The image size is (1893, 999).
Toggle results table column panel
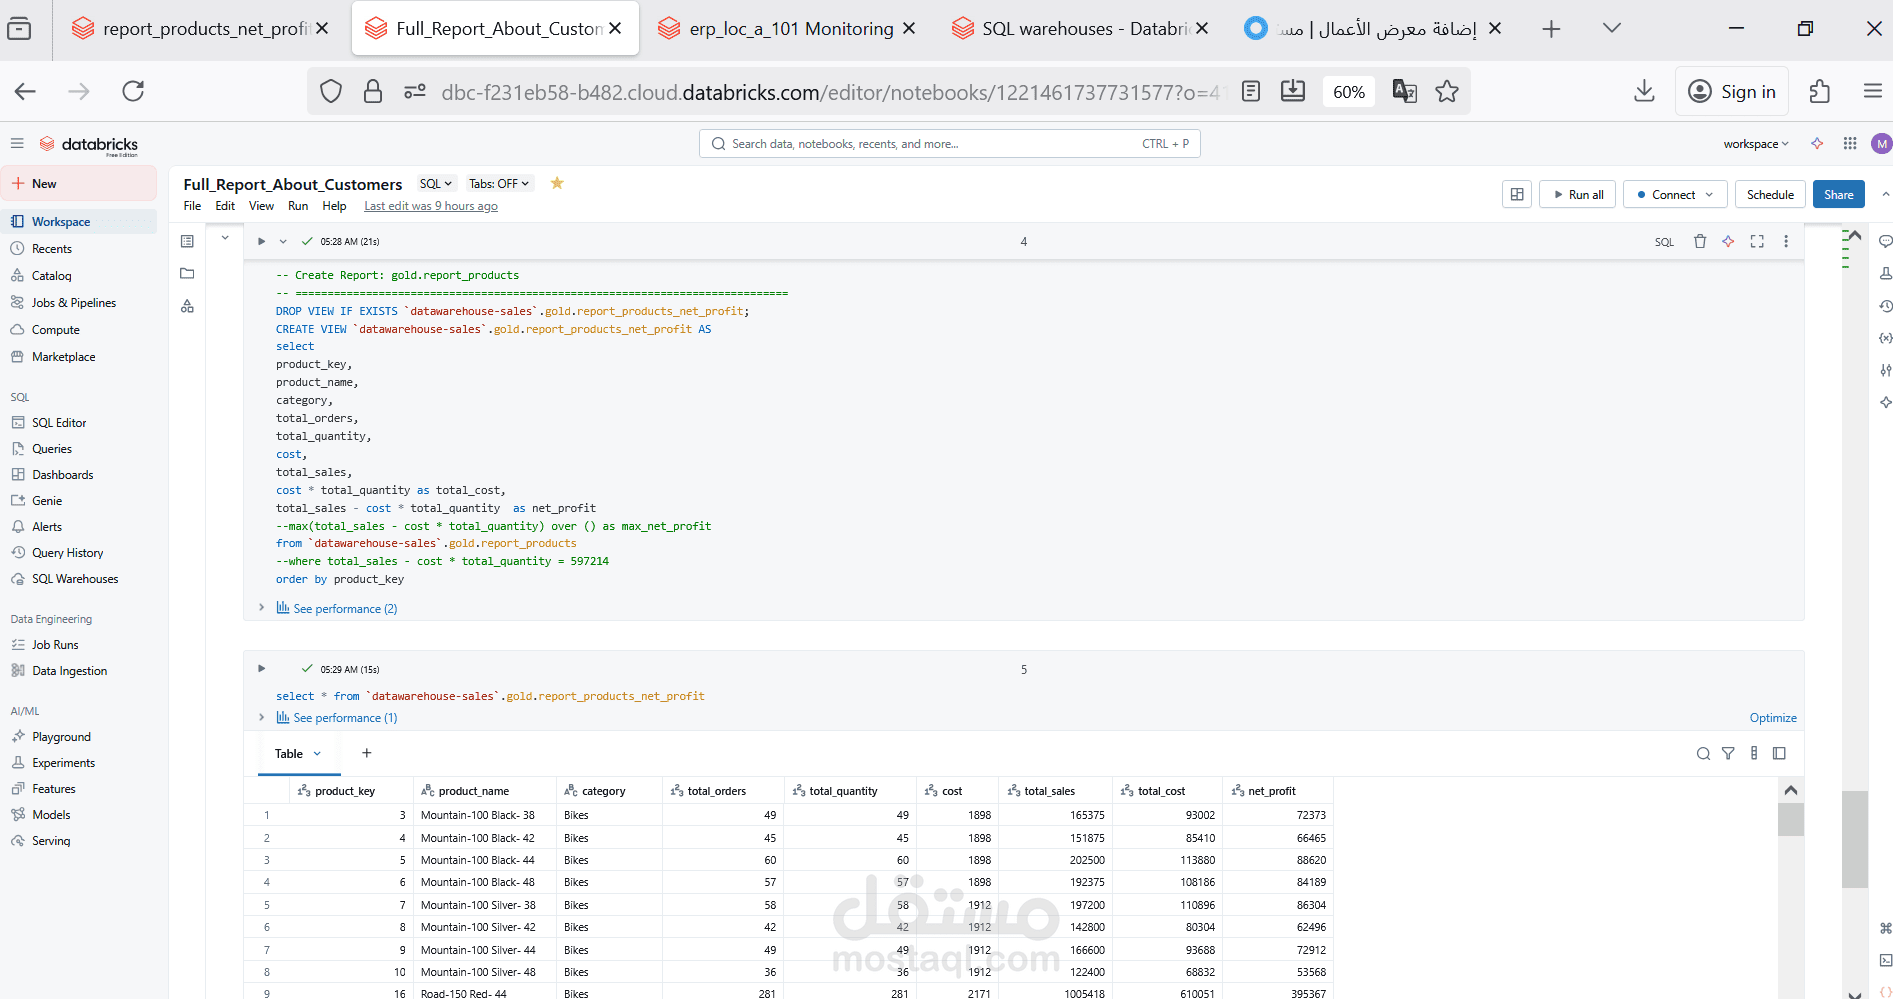tap(1779, 754)
